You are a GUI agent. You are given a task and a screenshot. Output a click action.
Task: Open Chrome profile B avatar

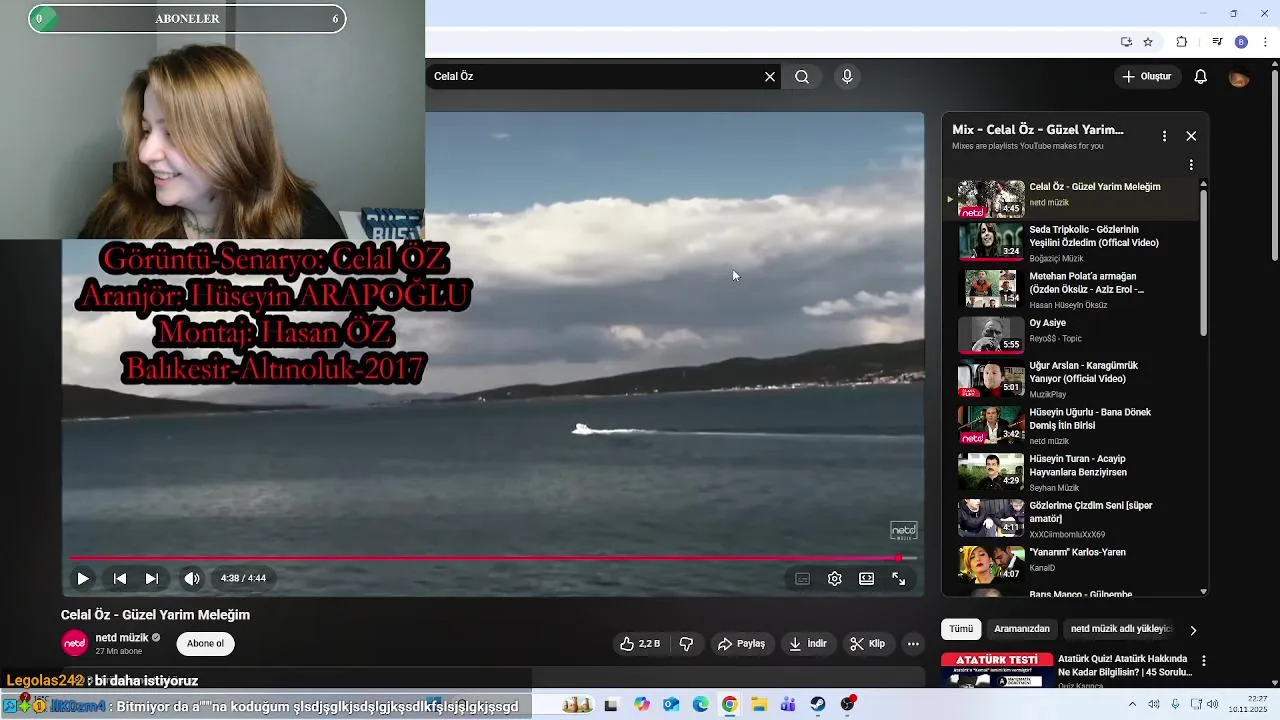[x=1241, y=42]
